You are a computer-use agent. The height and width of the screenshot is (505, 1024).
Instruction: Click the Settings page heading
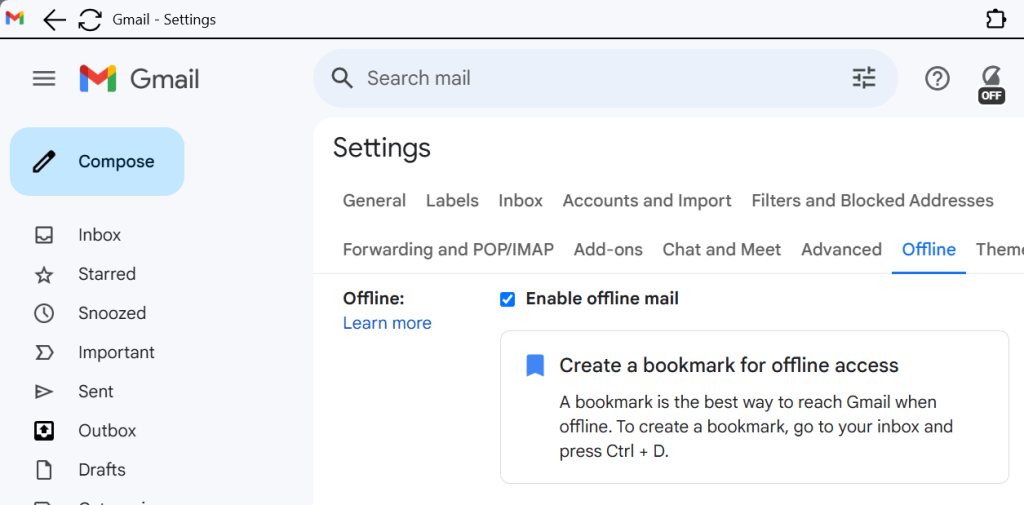(382, 148)
